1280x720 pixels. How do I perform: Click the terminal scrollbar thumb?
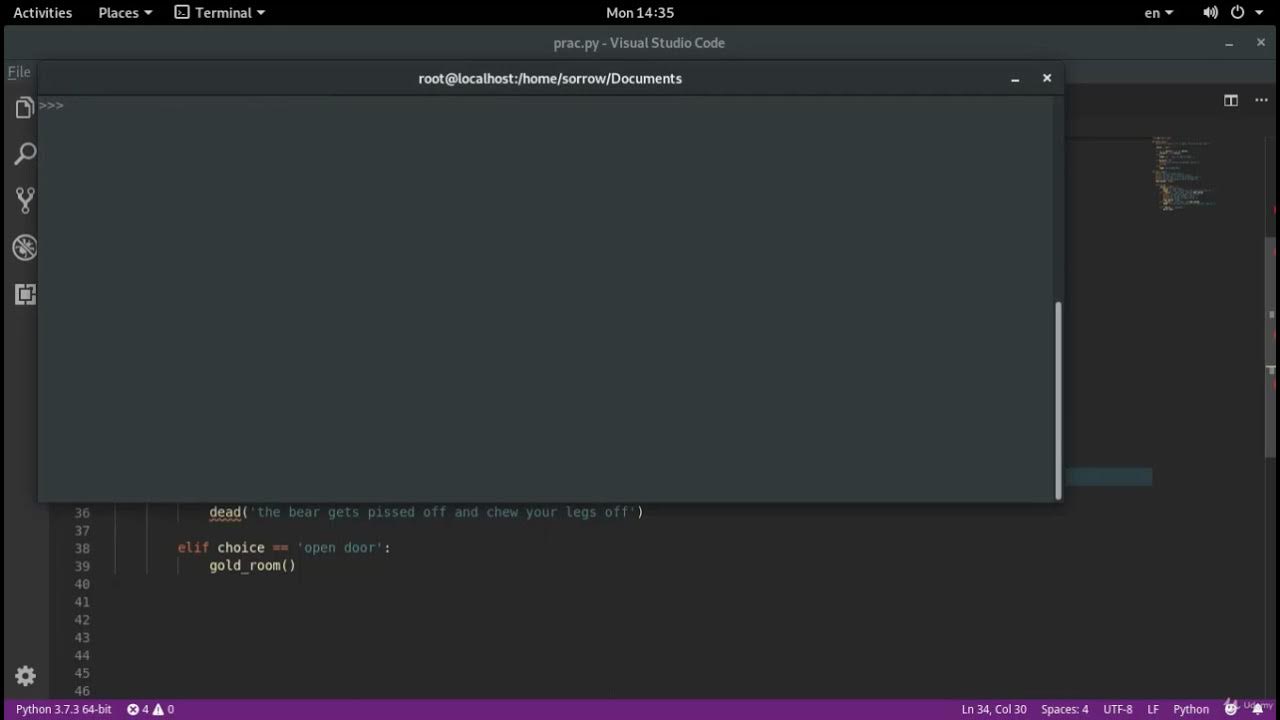1058,400
